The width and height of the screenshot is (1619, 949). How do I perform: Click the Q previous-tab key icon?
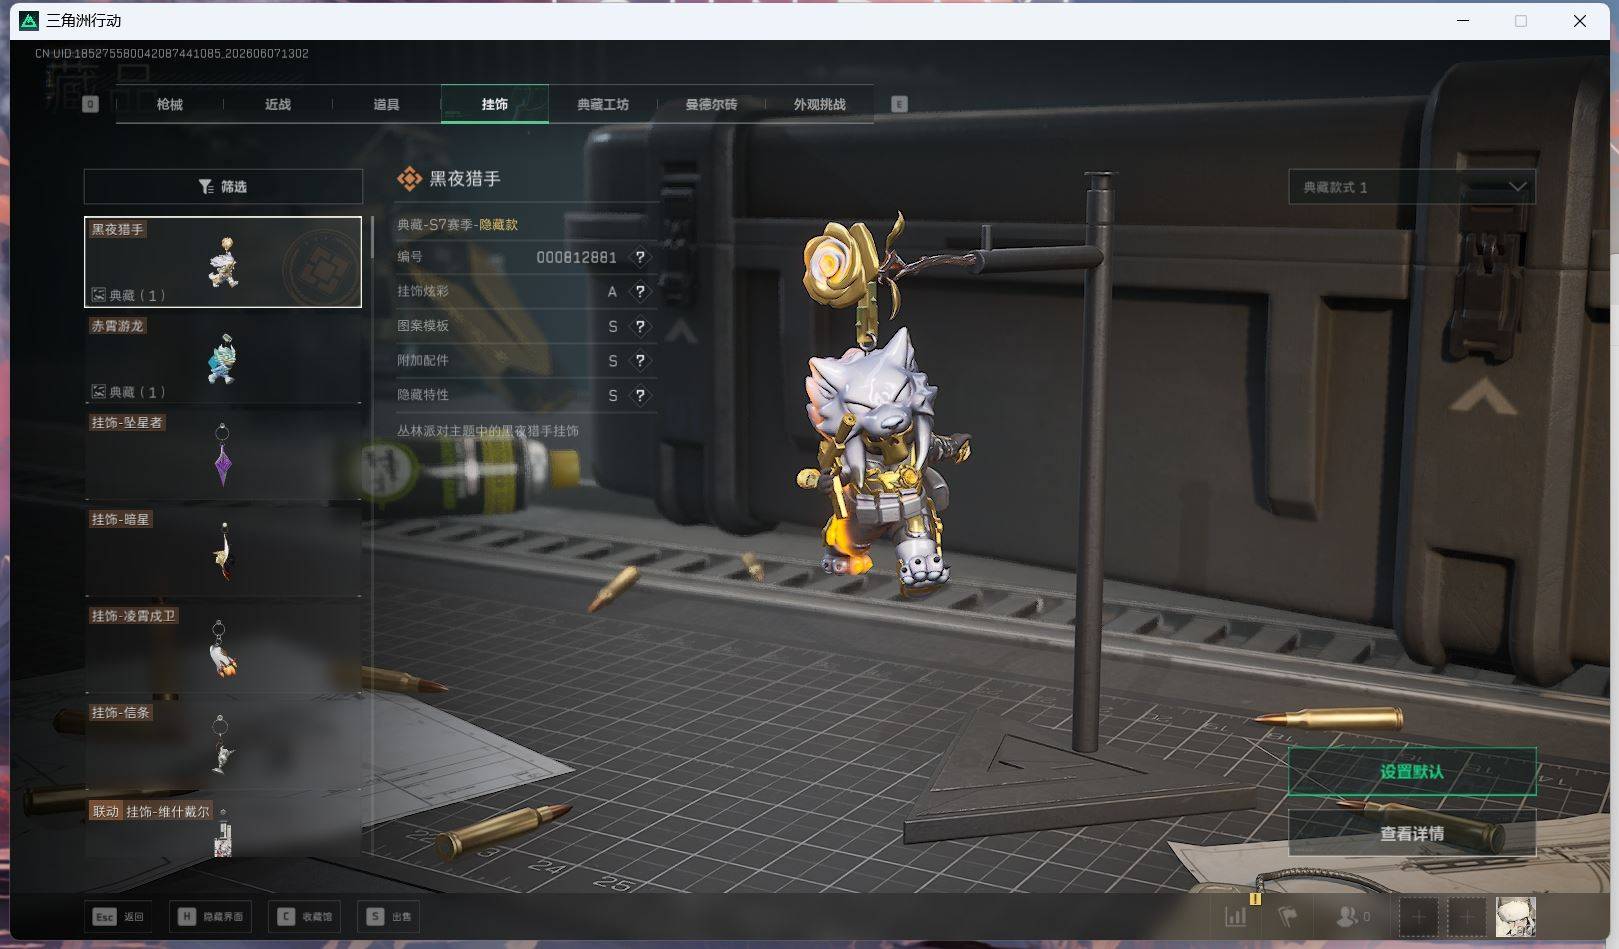point(91,104)
